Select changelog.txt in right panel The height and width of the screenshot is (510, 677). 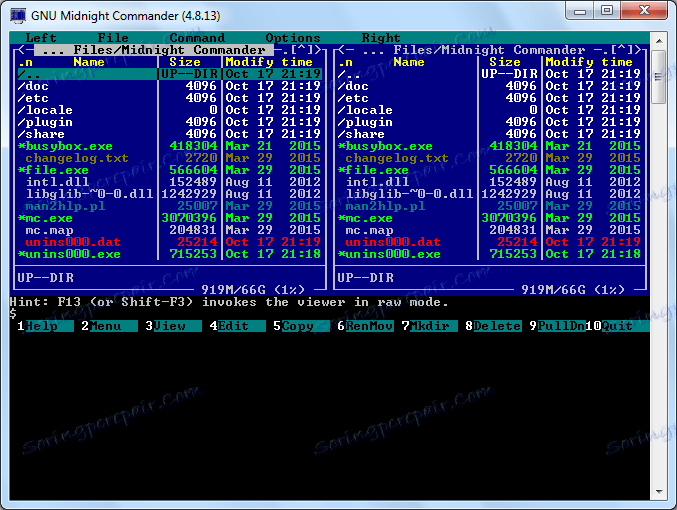(x=490, y=158)
